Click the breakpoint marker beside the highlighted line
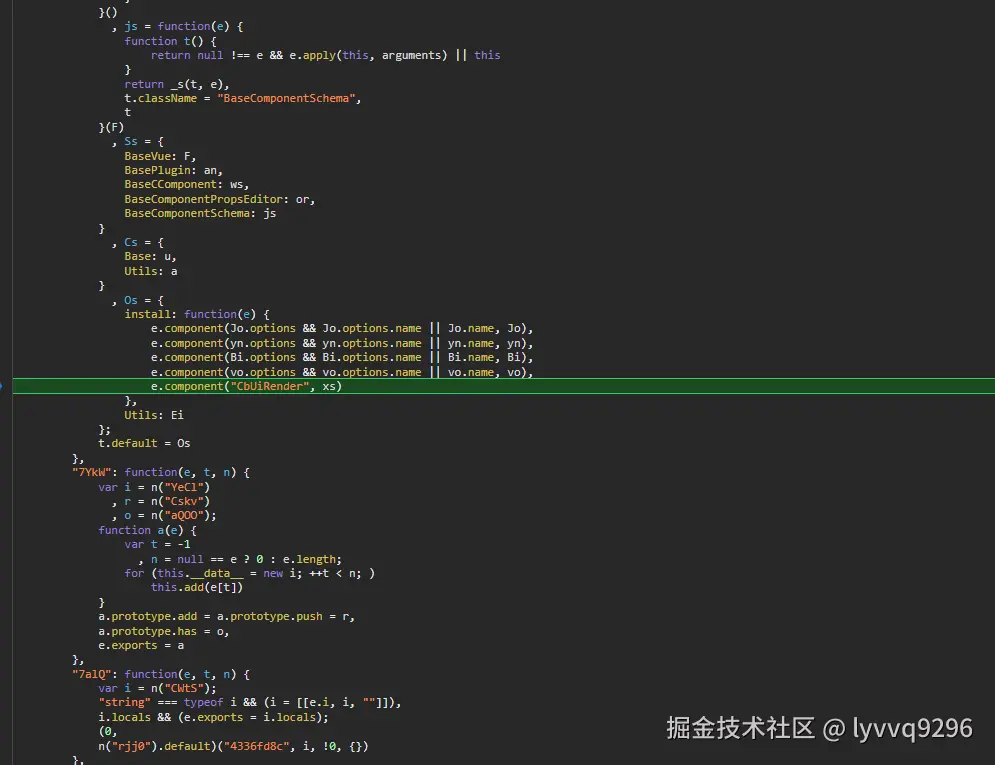This screenshot has height=765, width=995. tap(2, 386)
